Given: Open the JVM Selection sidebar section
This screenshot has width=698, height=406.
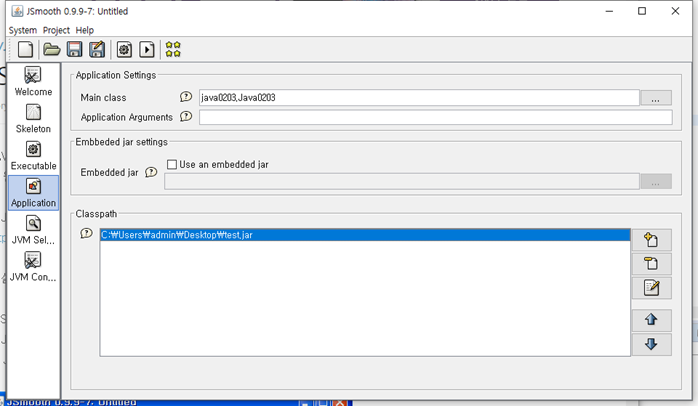Looking at the screenshot, I should click(33, 230).
